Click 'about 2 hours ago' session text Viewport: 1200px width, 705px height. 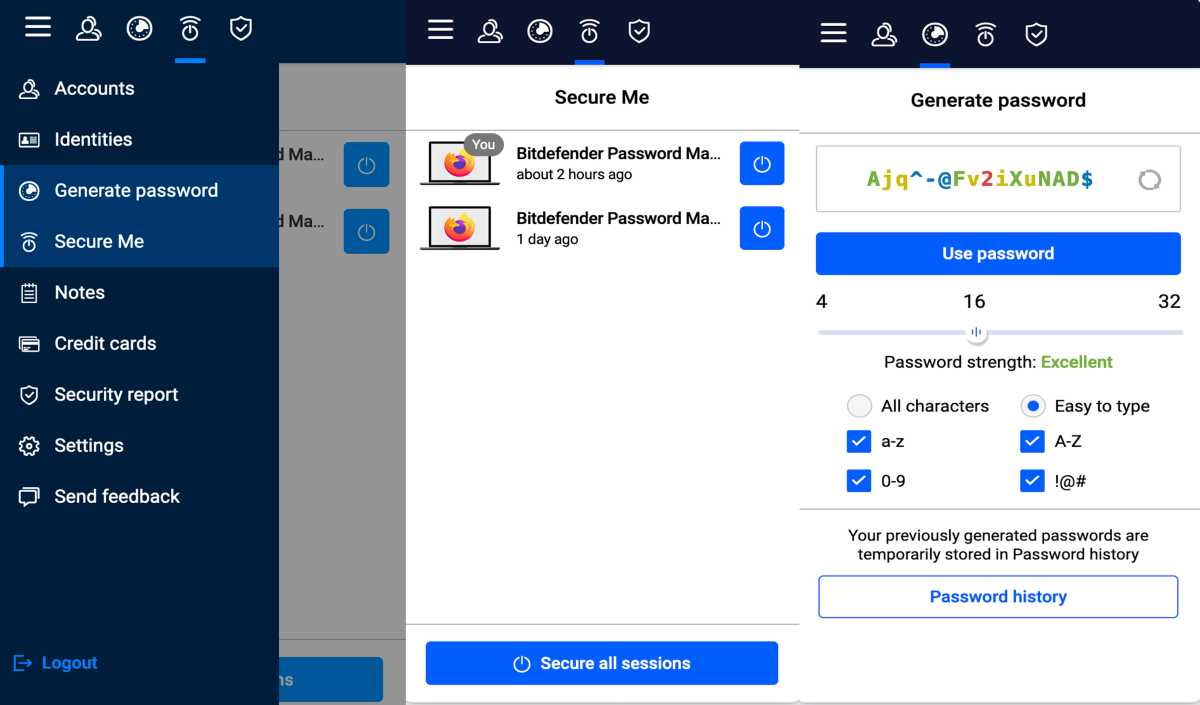[574, 174]
